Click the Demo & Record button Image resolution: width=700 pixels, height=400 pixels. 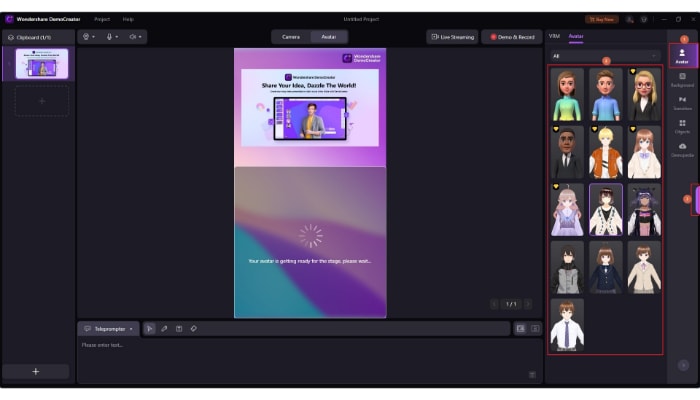[512, 37]
